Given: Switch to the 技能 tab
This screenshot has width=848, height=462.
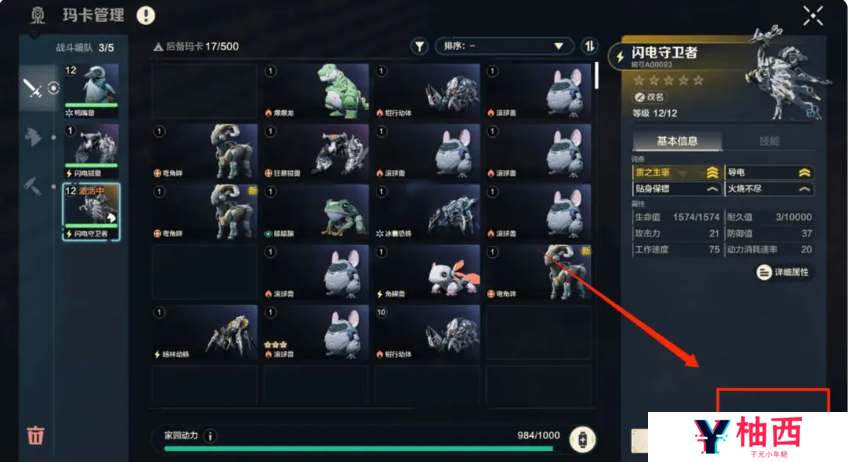Looking at the screenshot, I should [x=768, y=141].
